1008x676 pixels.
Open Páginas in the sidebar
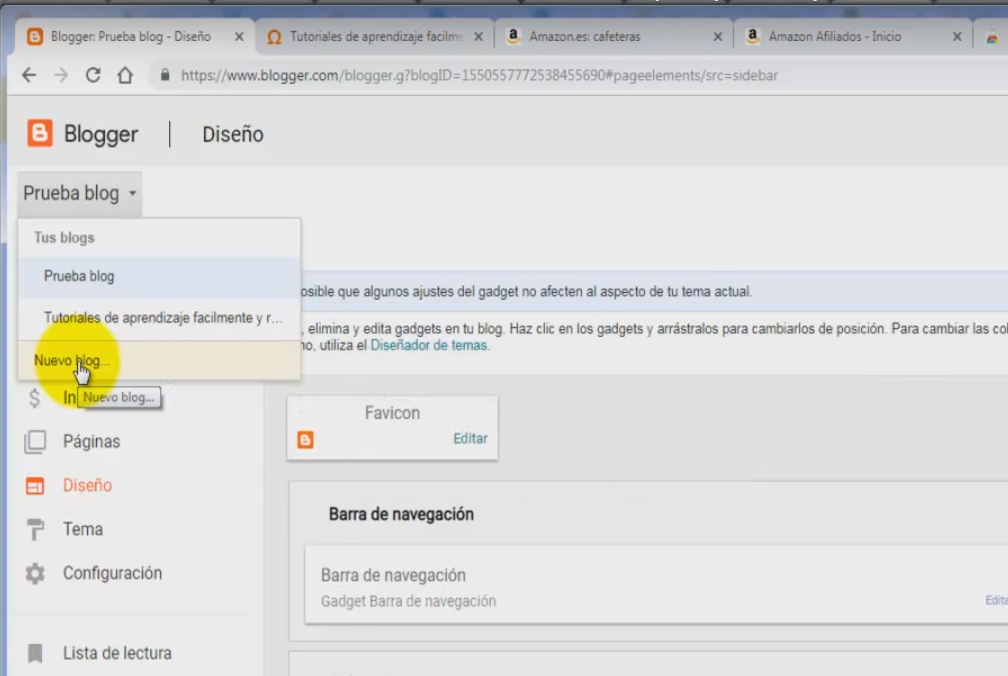pos(91,441)
